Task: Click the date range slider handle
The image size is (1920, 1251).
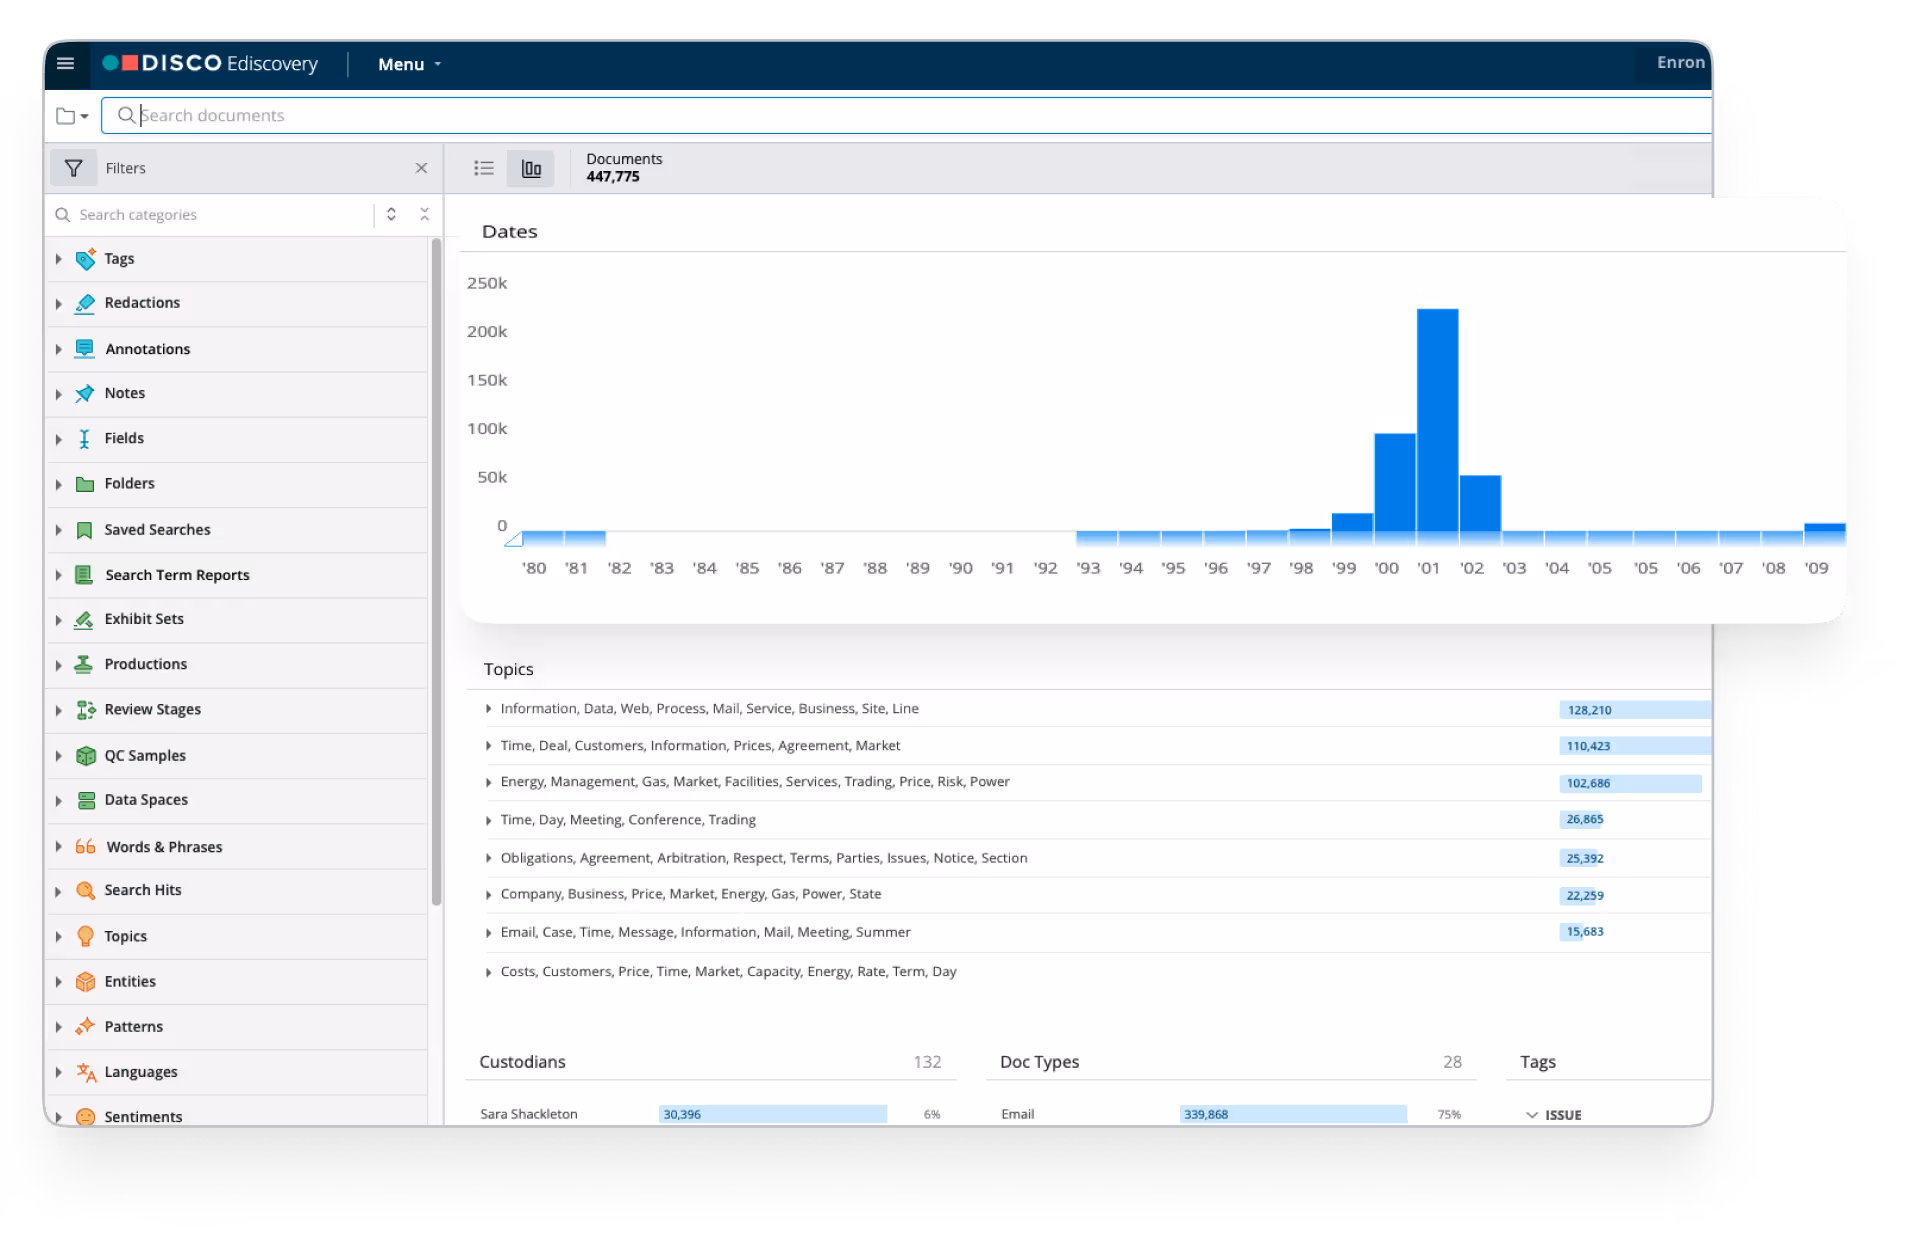Action: [x=513, y=540]
